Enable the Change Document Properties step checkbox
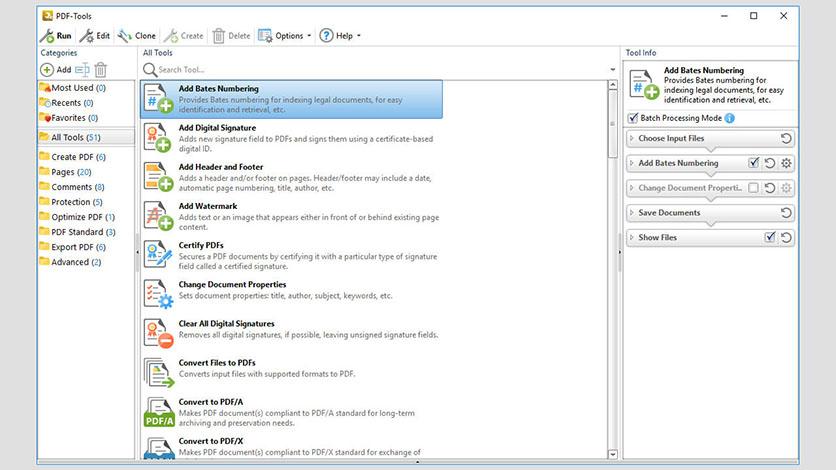The image size is (836, 470). coord(753,188)
